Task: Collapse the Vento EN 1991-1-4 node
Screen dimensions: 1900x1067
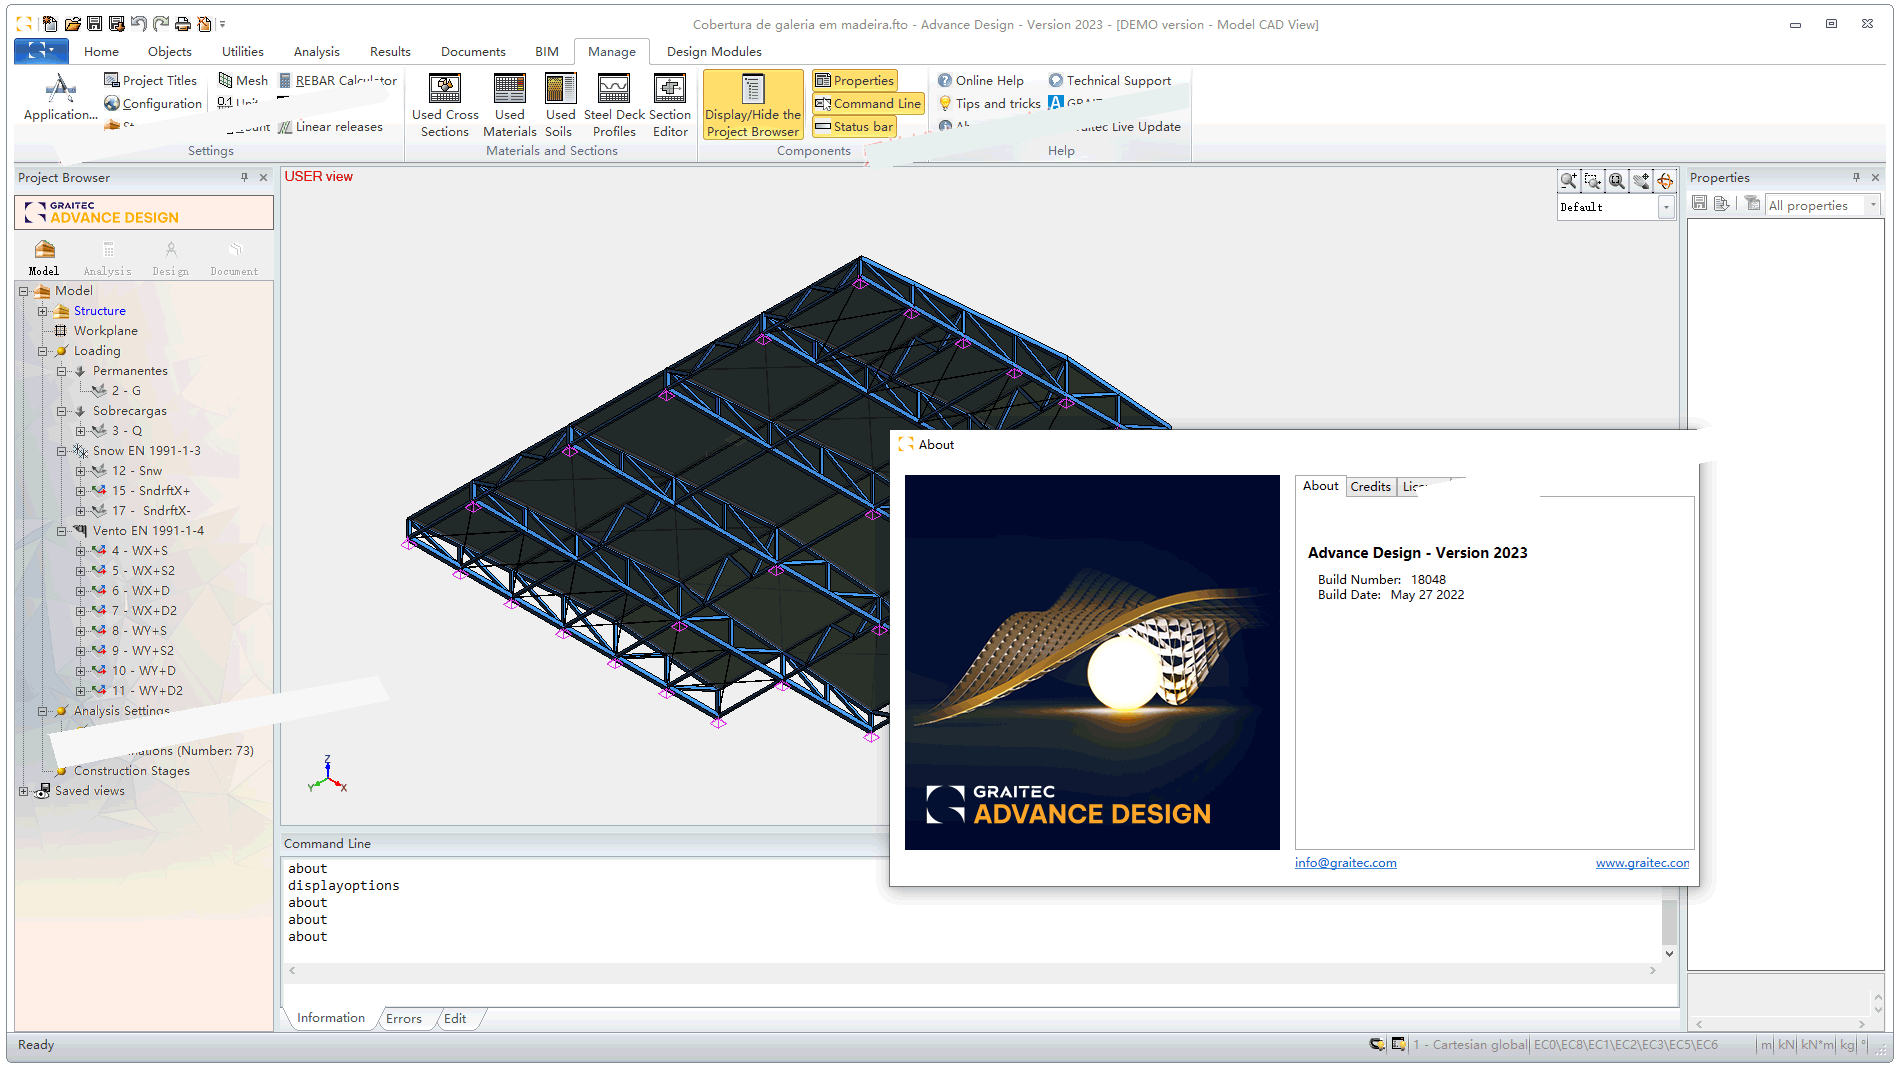Action: (62, 531)
